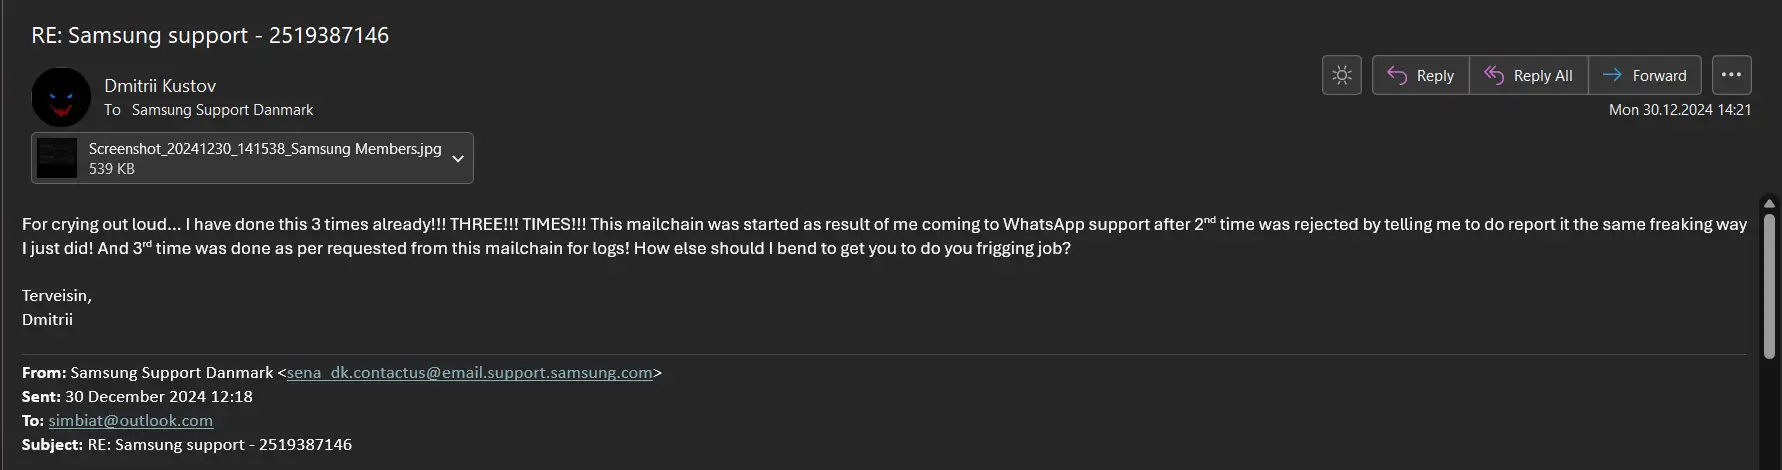Screen dimensions: 1782x470
Task: Click the Forward arrow icon
Action: click(x=1612, y=75)
